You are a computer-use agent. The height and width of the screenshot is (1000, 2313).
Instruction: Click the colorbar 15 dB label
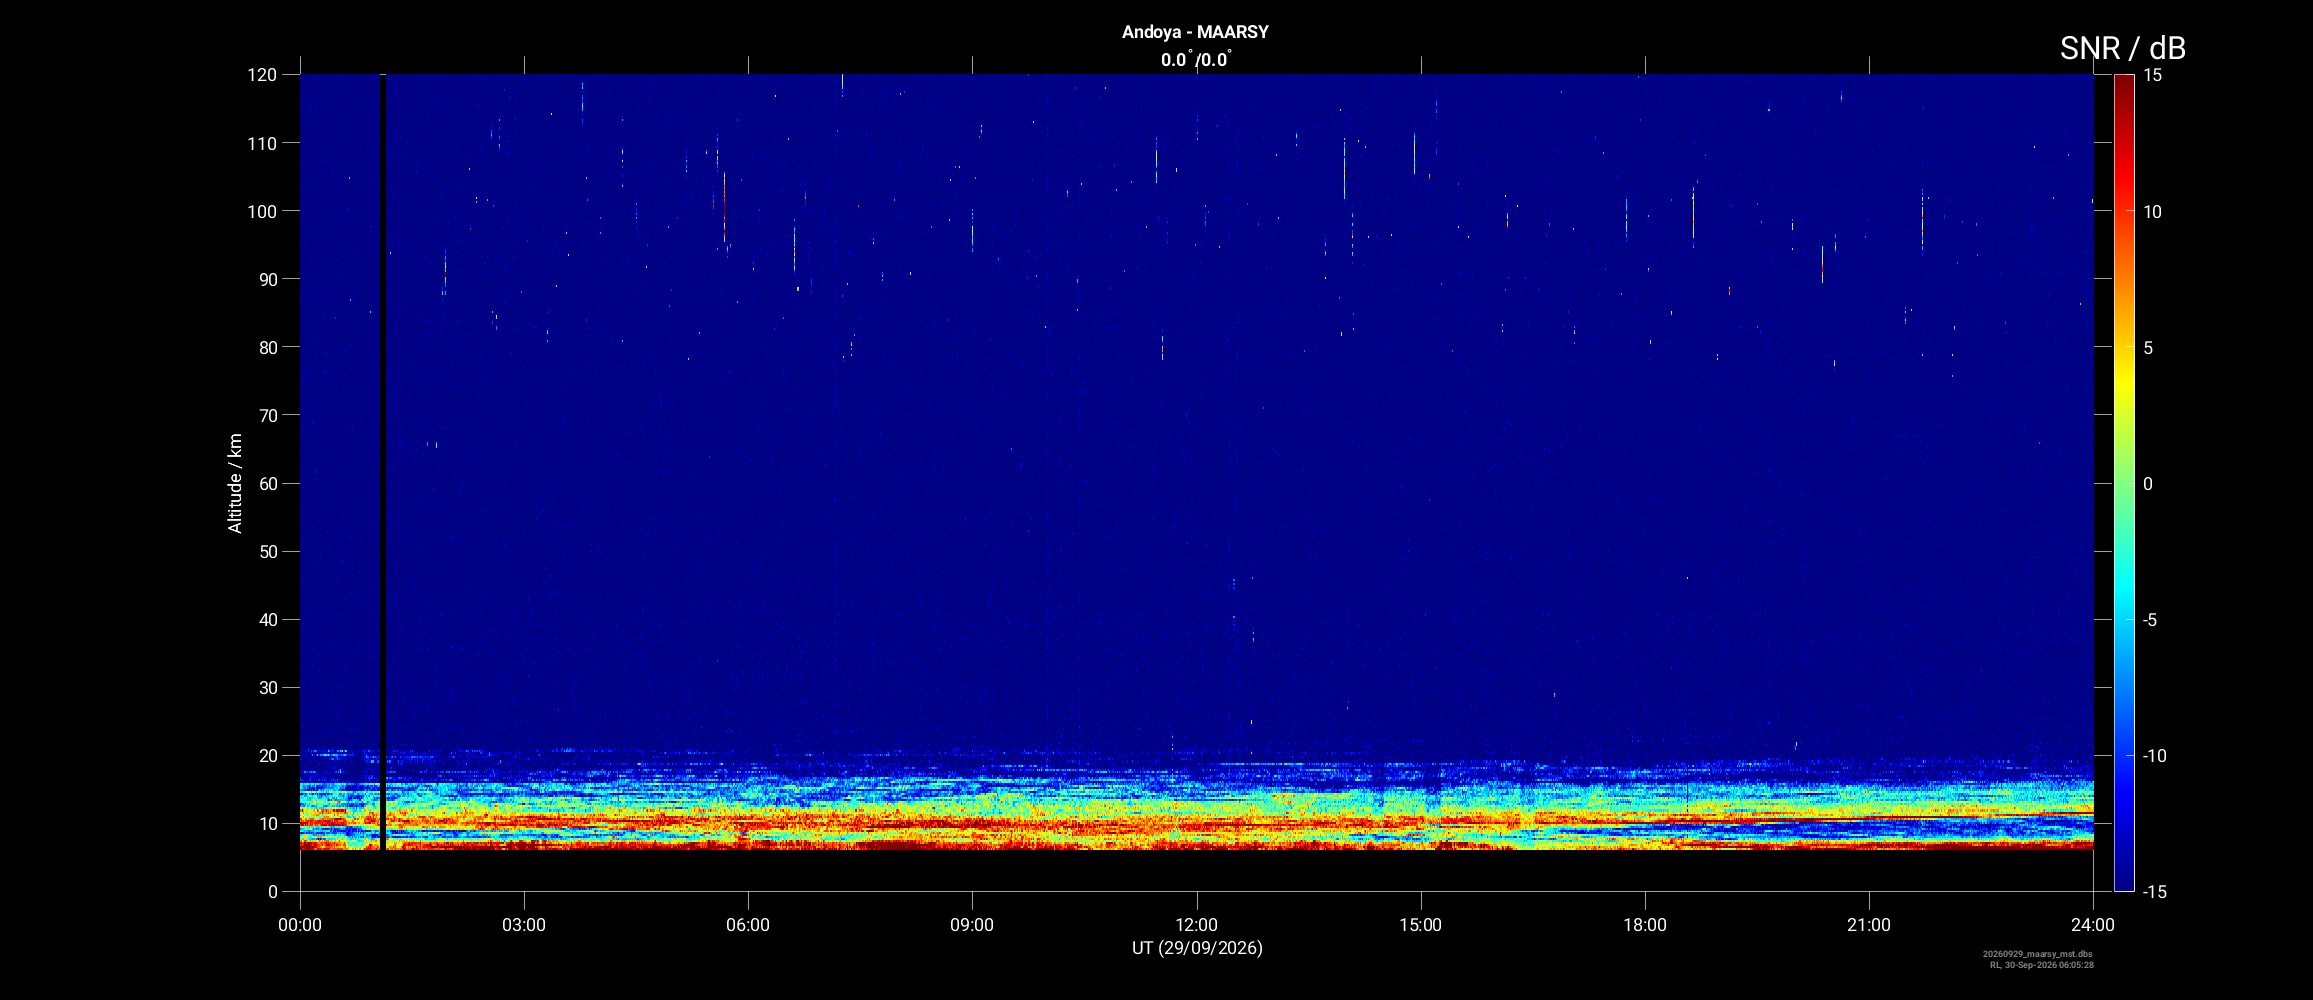click(2152, 75)
